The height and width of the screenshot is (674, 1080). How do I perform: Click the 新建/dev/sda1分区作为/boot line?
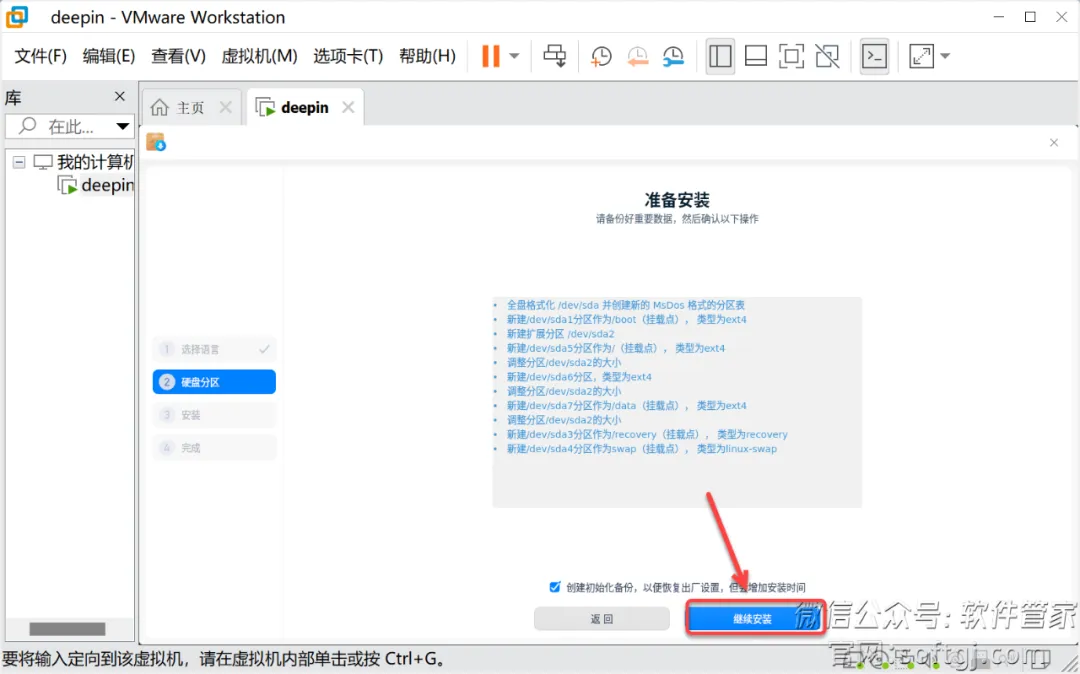(626, 319)
